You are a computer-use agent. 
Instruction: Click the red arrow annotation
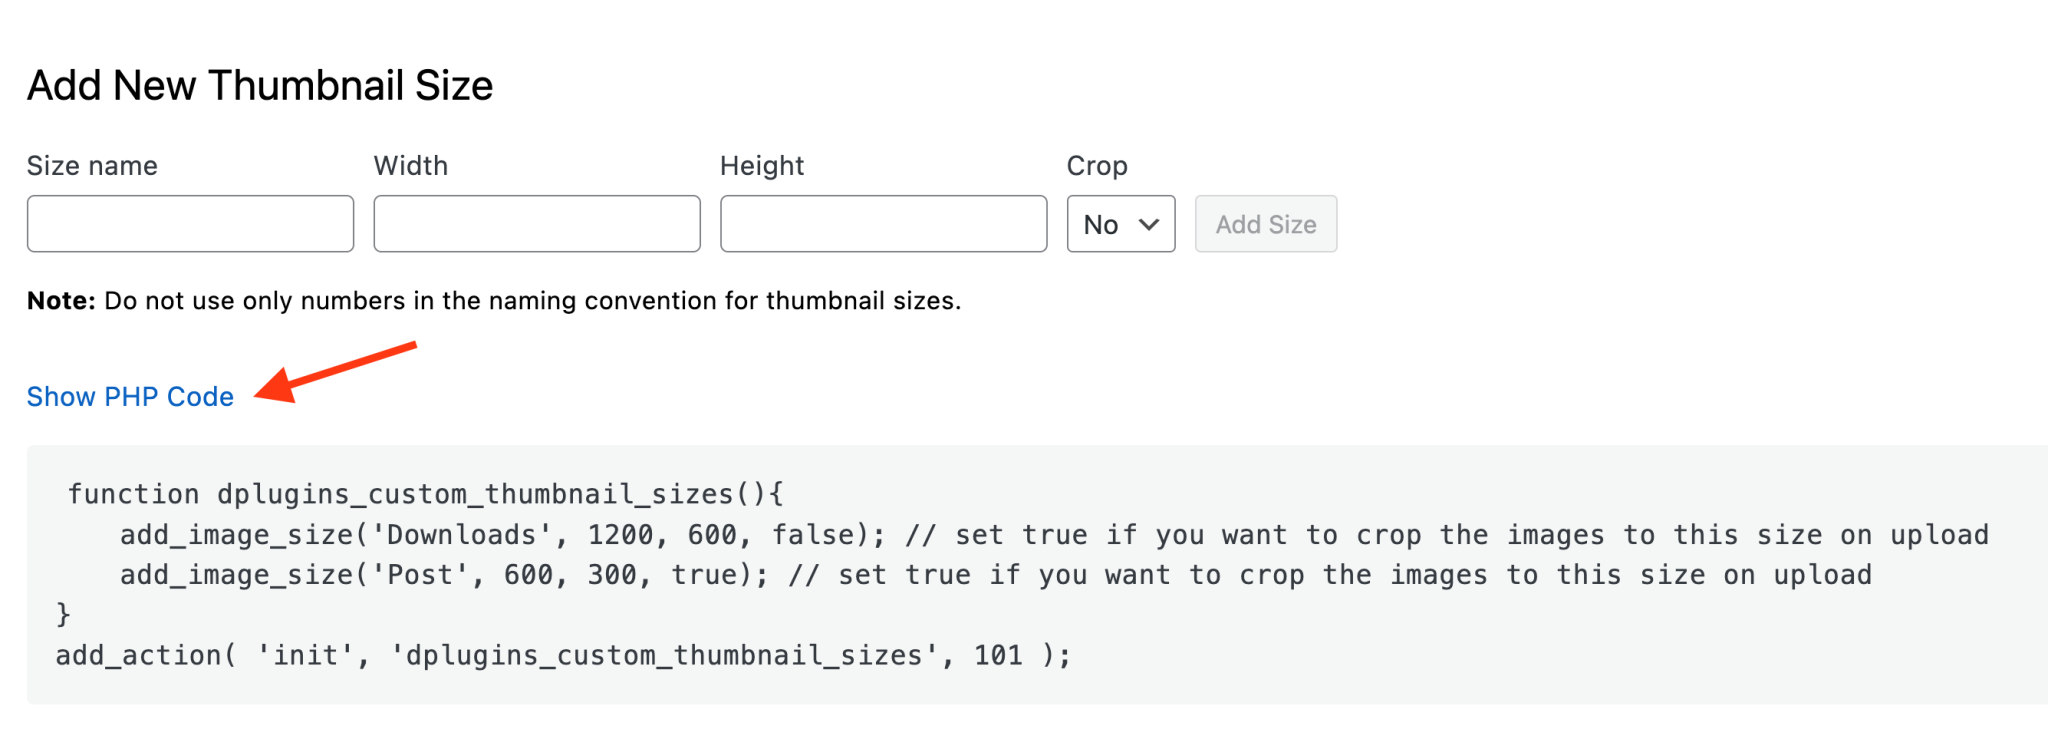point(335,372)
